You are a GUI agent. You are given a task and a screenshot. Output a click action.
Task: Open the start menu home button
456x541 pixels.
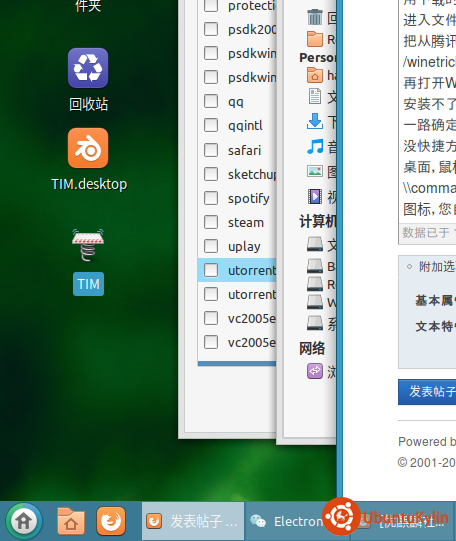point(23,521)
